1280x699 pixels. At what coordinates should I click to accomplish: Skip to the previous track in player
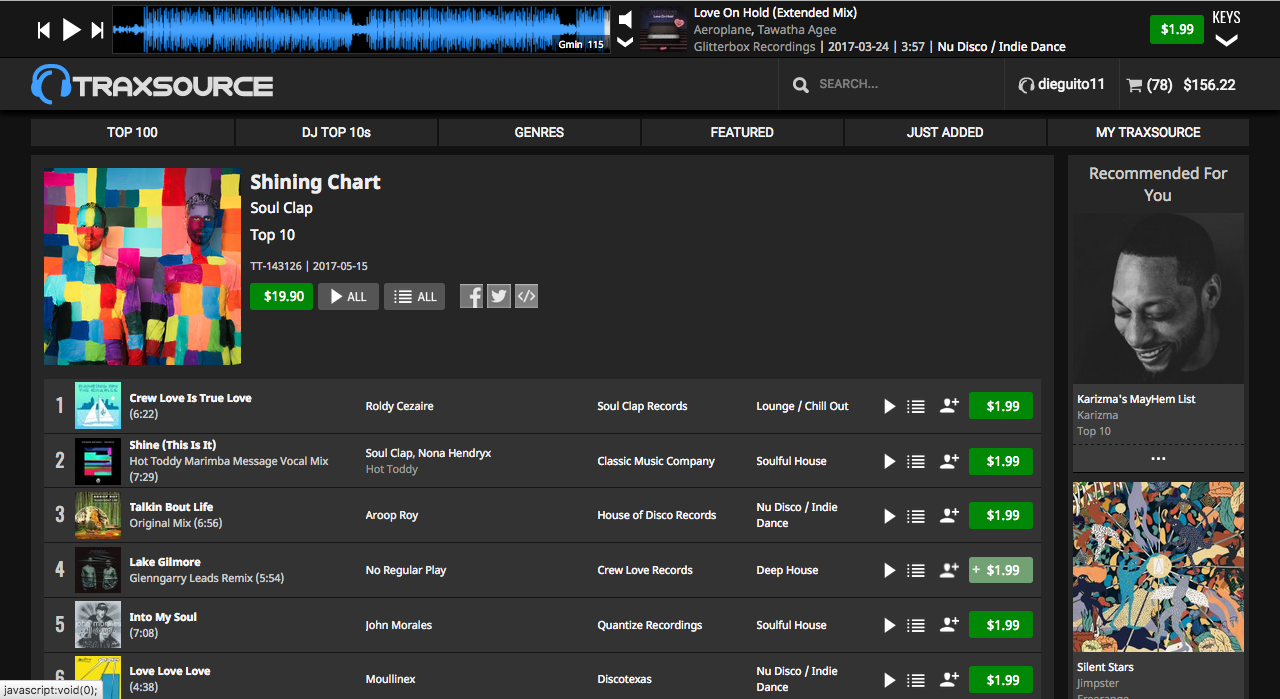pos(44,30)
